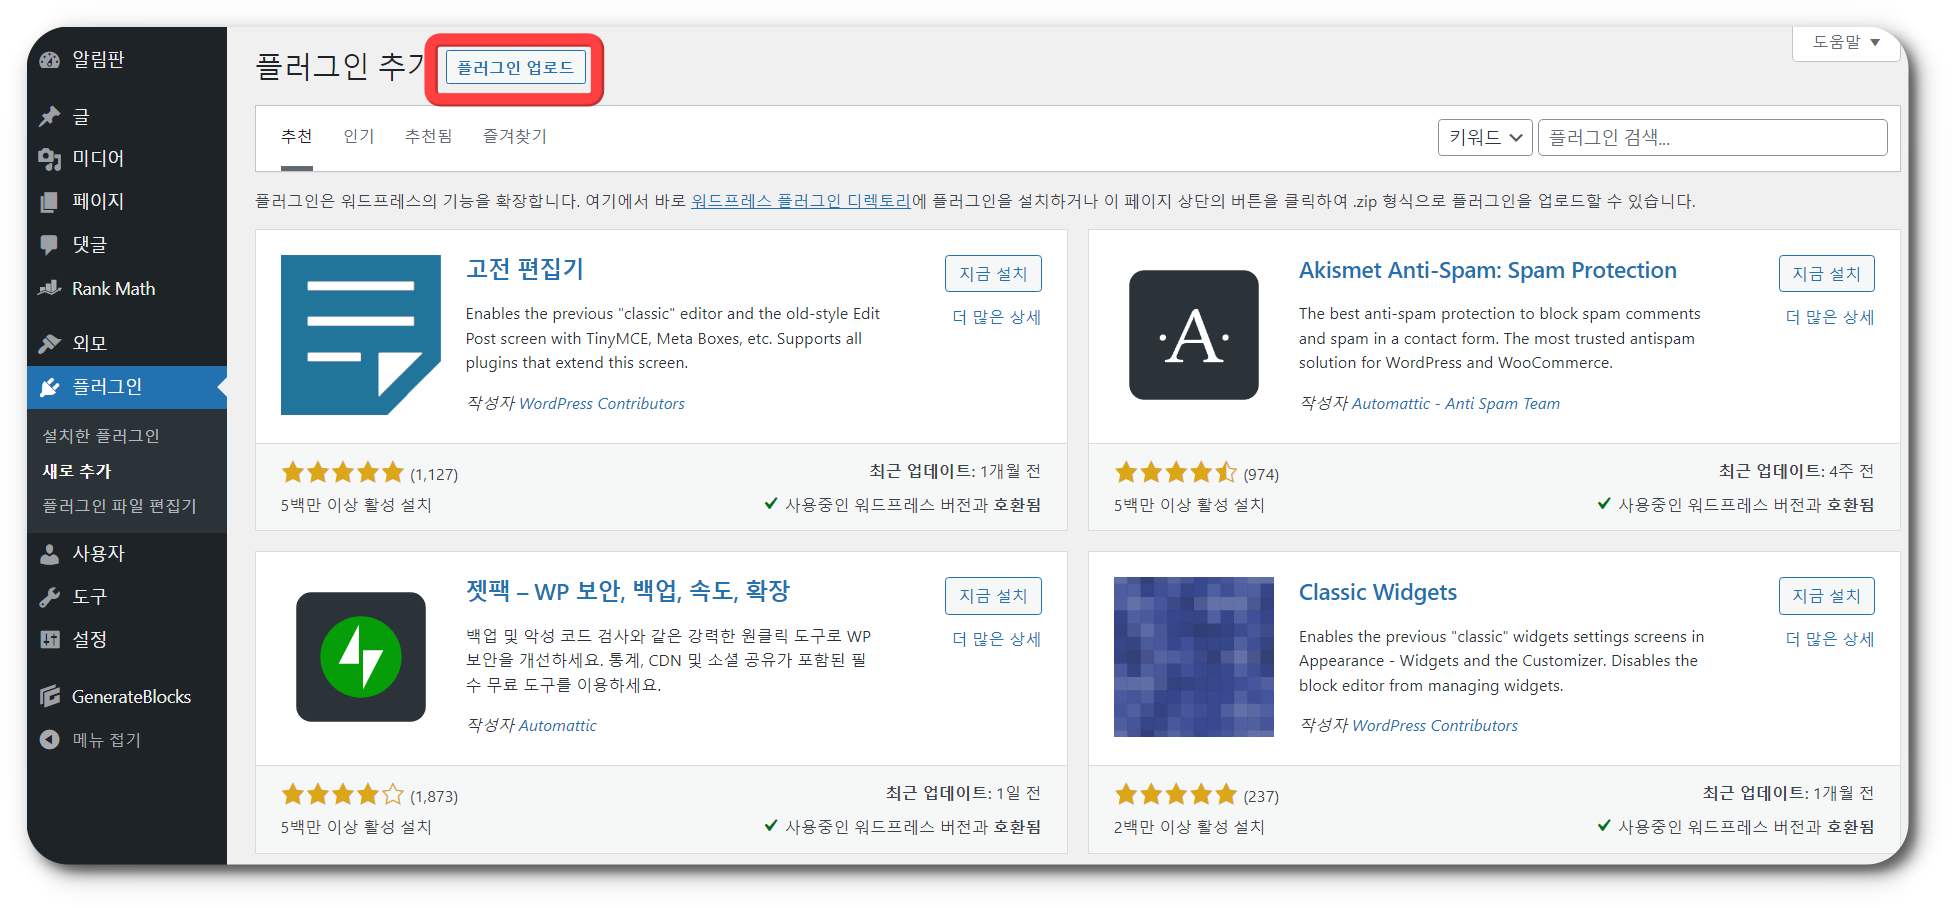Click 최근 업데이트: 1일 전 text
1952x908 pixels.
point(963,793)
